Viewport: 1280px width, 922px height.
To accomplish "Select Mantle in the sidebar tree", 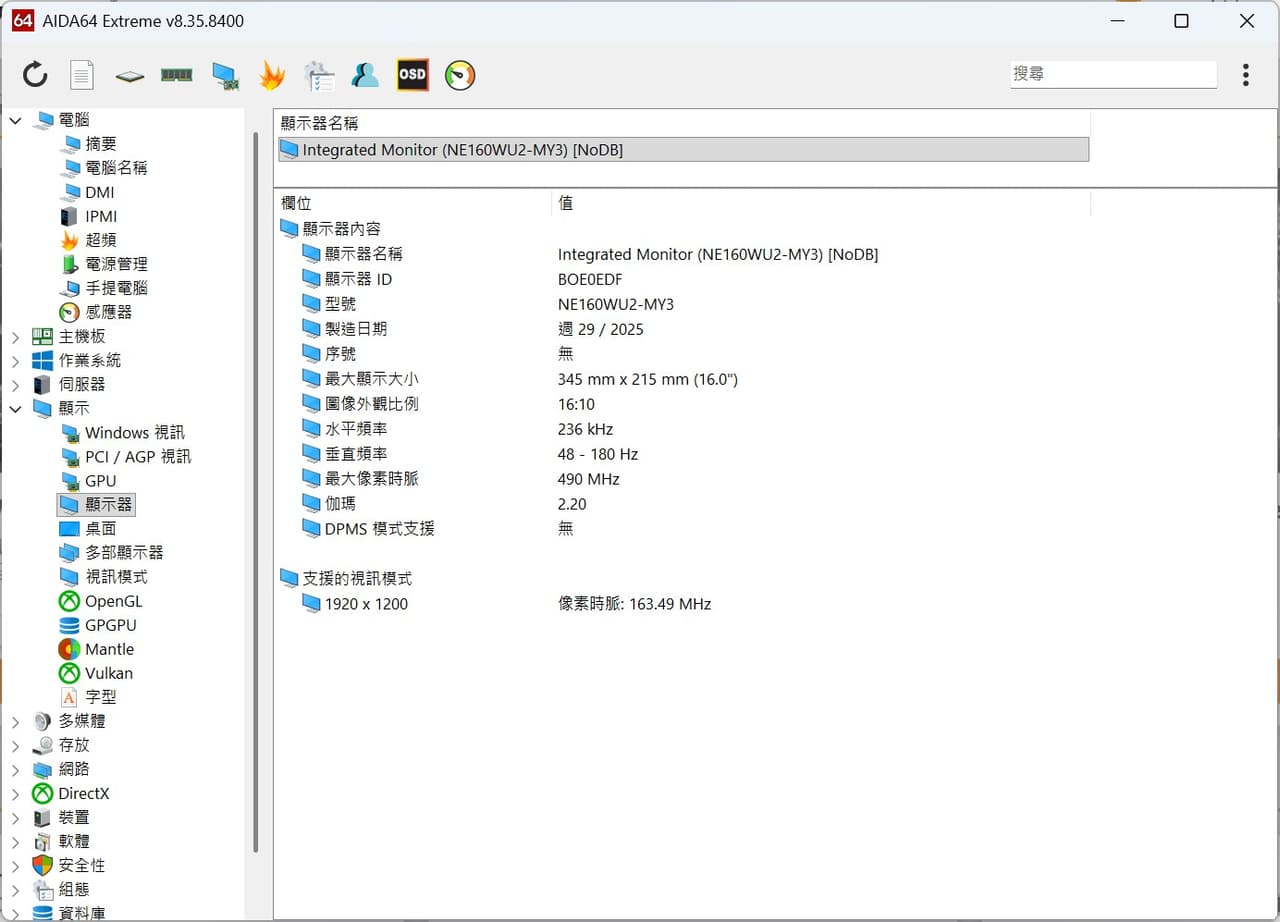I will pos(109,649).
